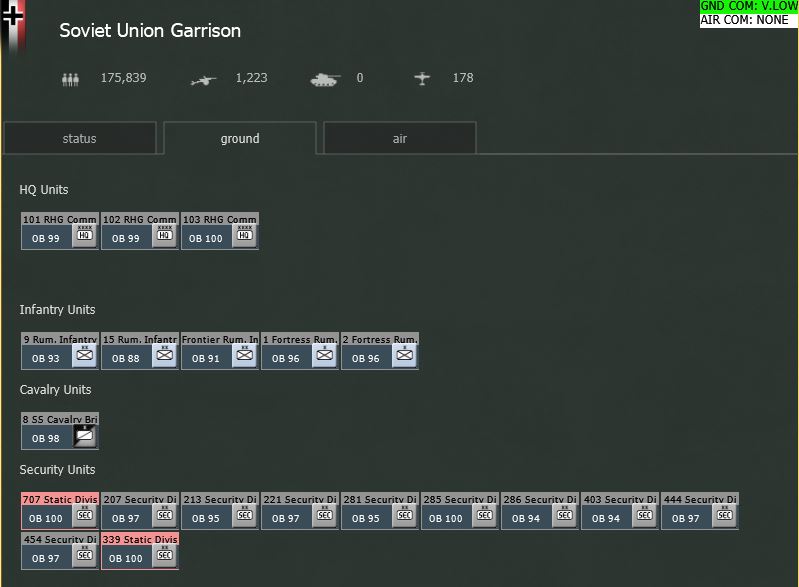
Task: Click SEC icon of 707 Static Division
Action: 85,516
